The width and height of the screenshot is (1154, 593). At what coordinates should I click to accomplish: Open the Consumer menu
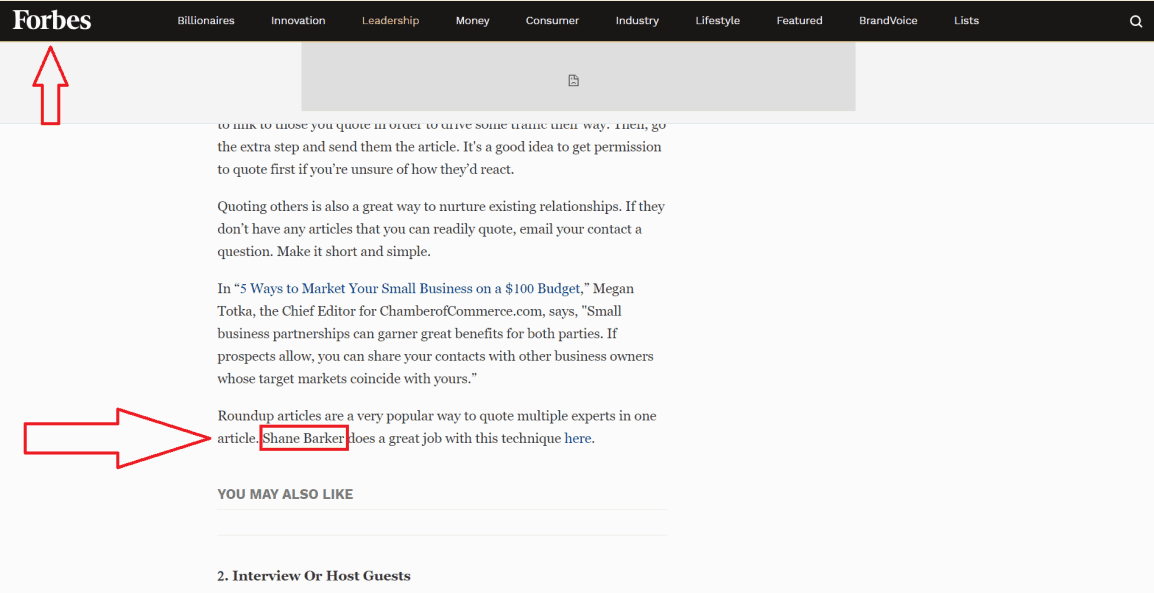(x=552, y=21)
